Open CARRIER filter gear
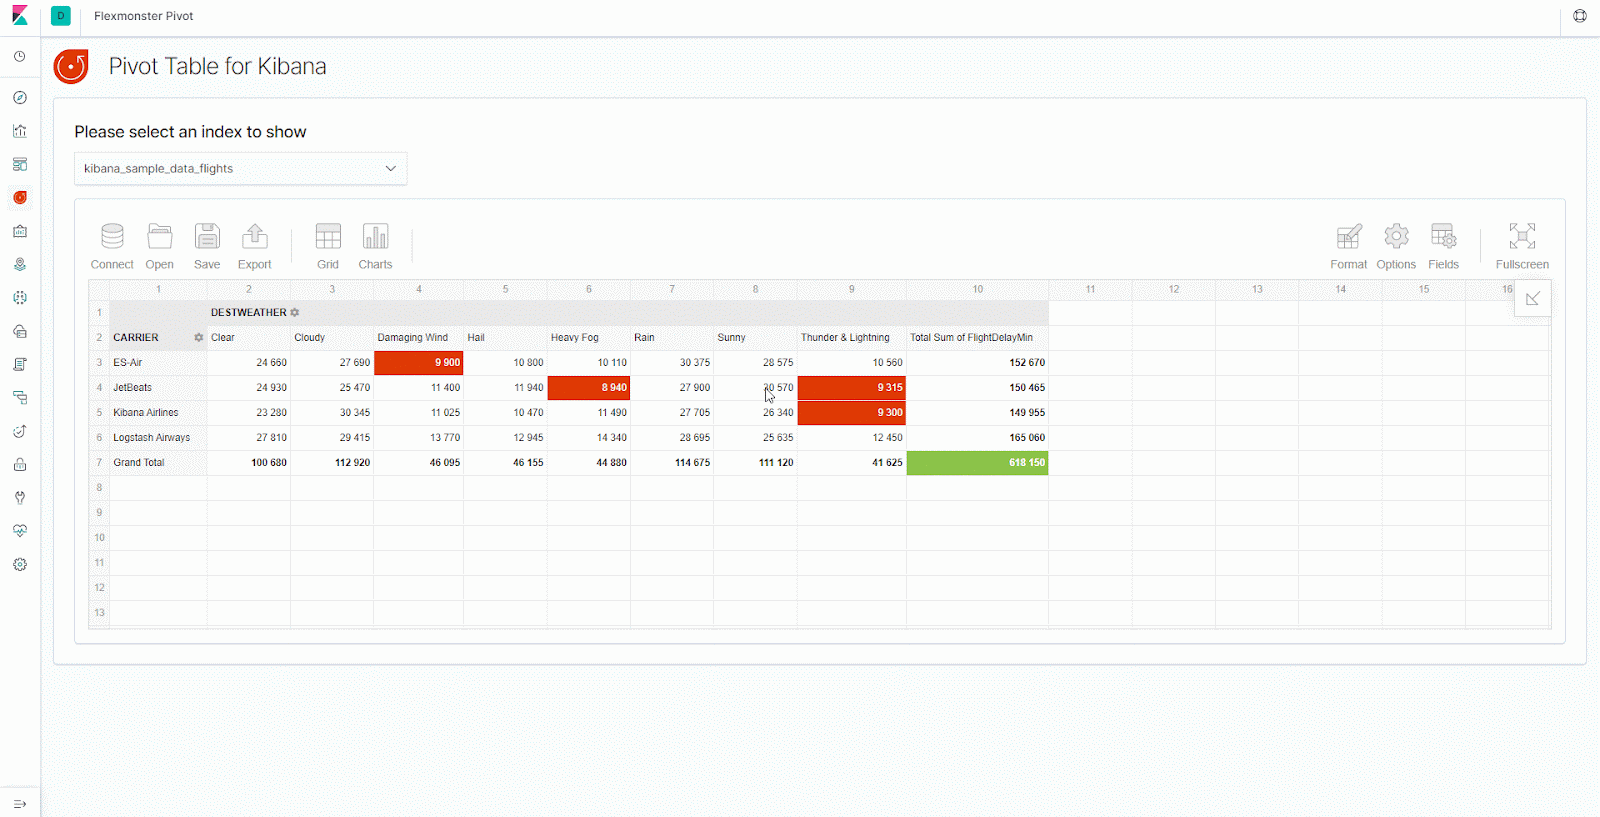 (x=198, y=338)
